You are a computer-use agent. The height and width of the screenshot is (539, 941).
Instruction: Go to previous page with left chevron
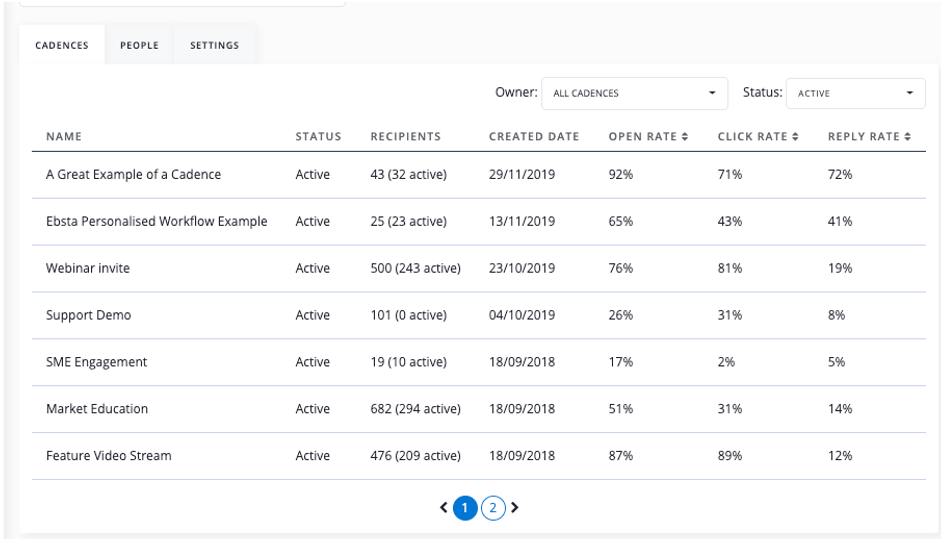coord(443,508)
